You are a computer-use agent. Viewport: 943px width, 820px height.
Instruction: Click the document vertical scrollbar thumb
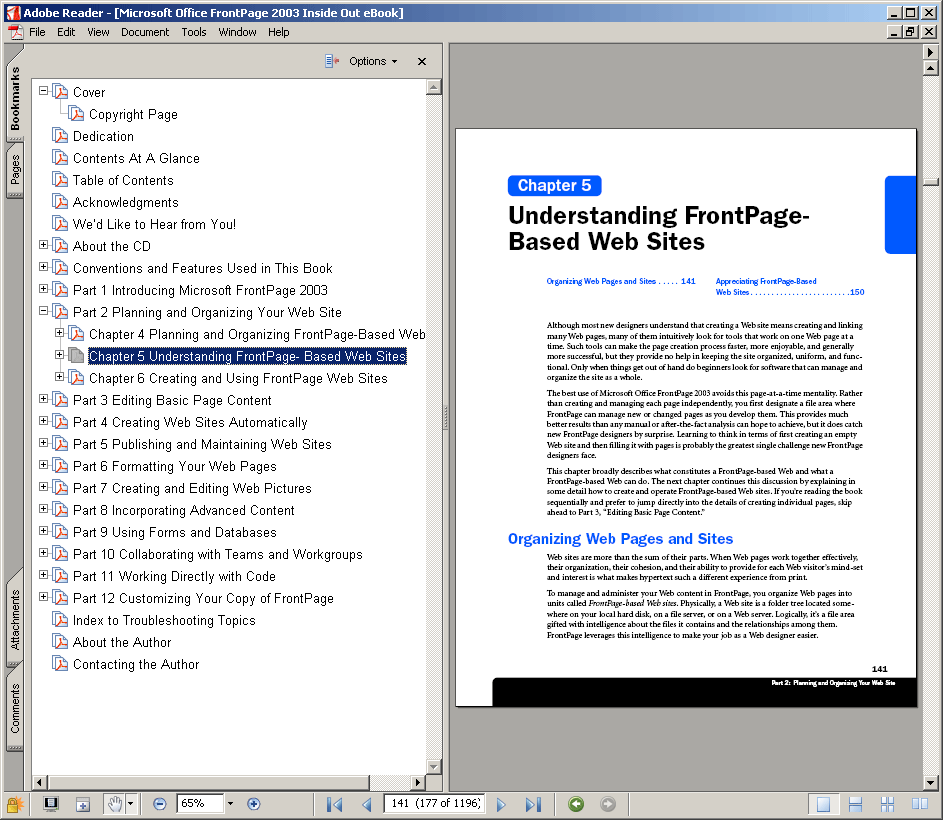pyautogui.click(x=930, y=182)
